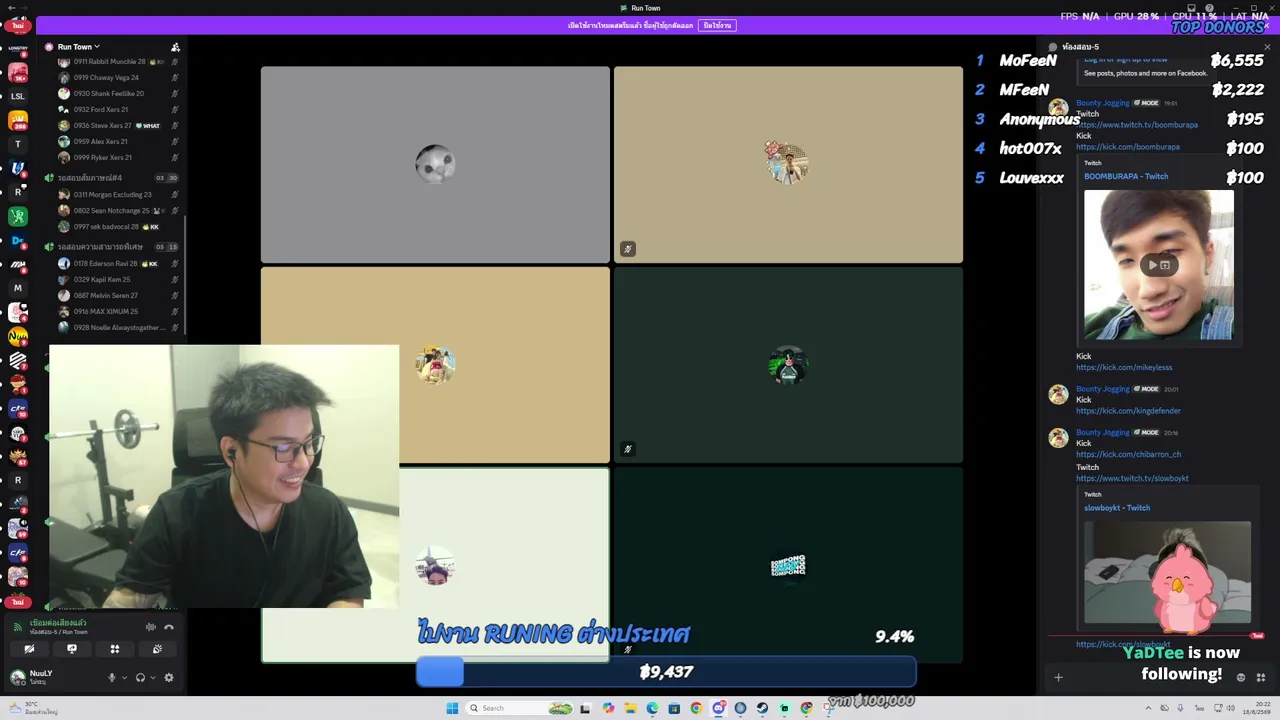This screenshot has width=1280, height=720.
Task: Select user 0928 Noelle Alwaystogather
Action: click(x=117, y=328)
